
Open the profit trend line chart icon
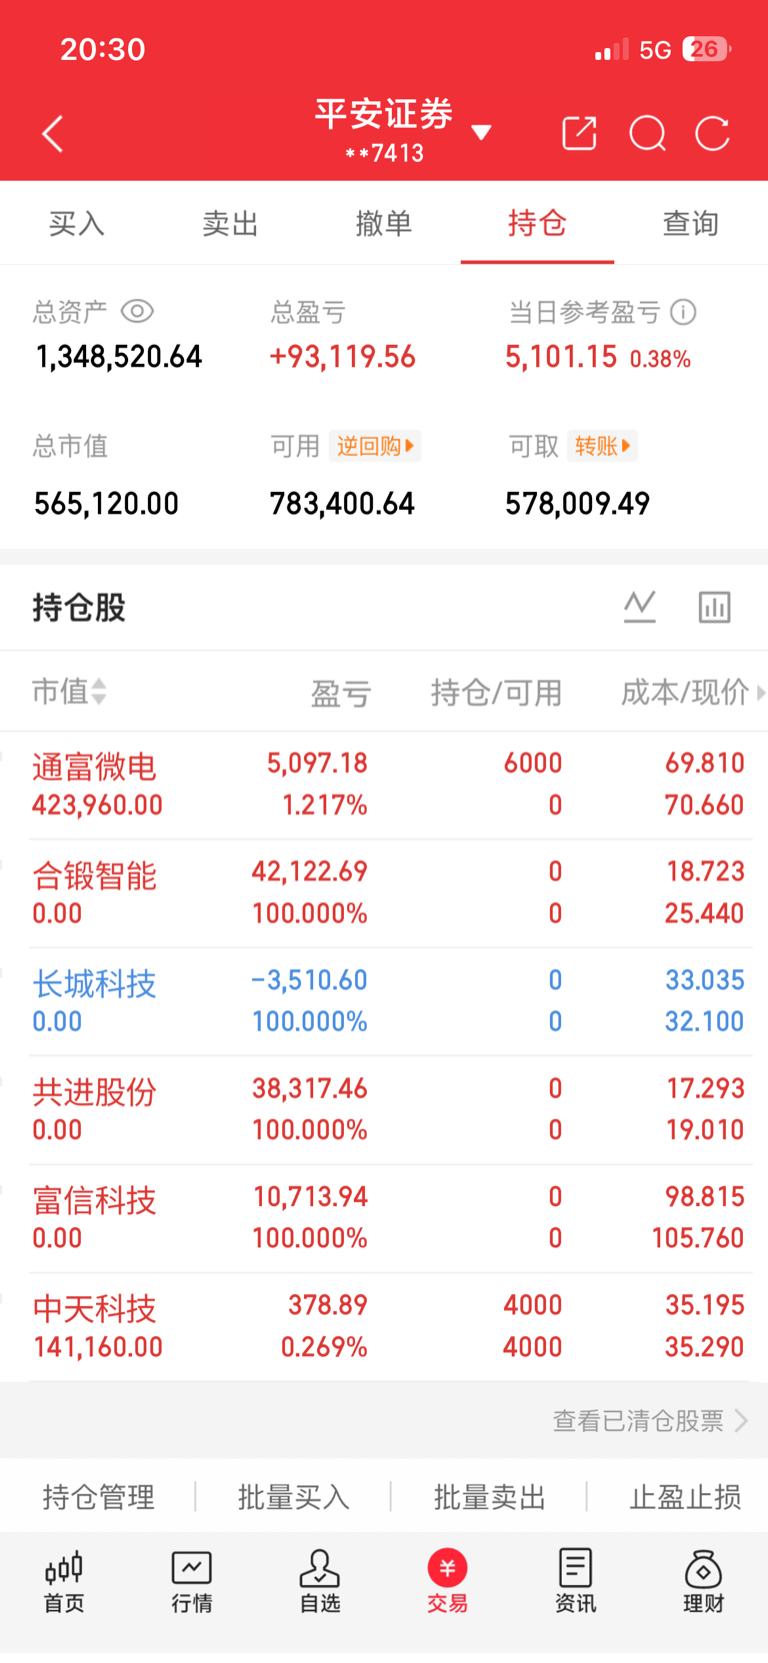[640, 606]
